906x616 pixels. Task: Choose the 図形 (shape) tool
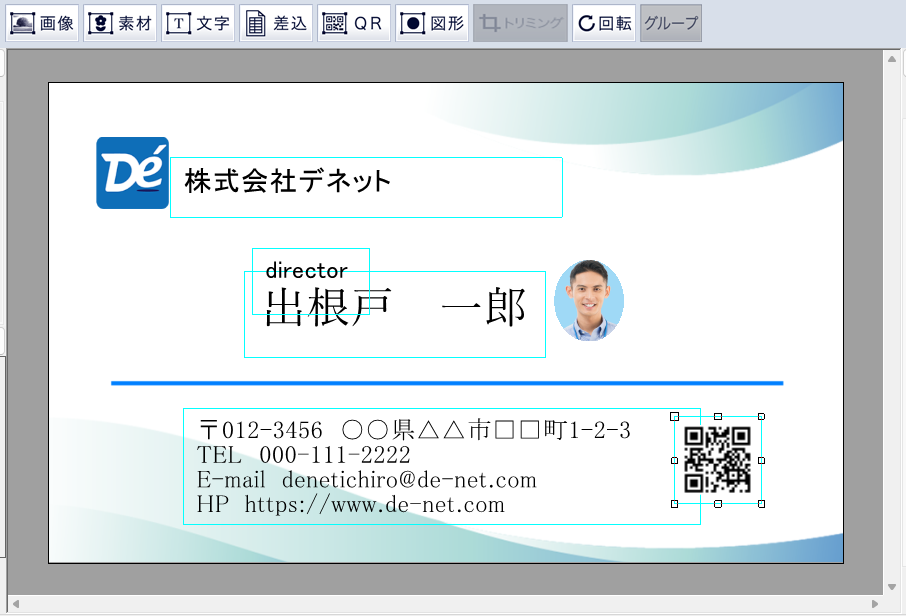click(432, 23)
